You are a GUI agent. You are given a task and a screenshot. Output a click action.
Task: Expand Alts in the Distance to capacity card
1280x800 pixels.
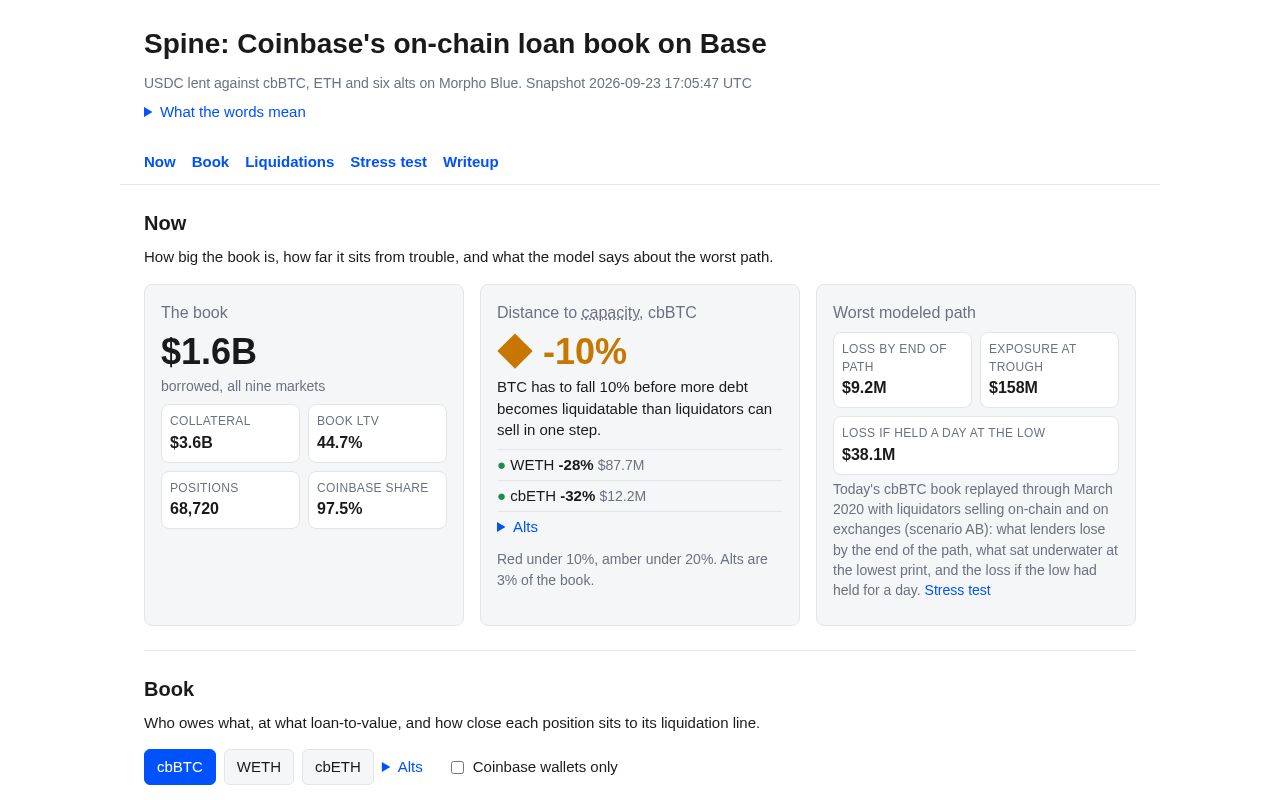point(517,527)
